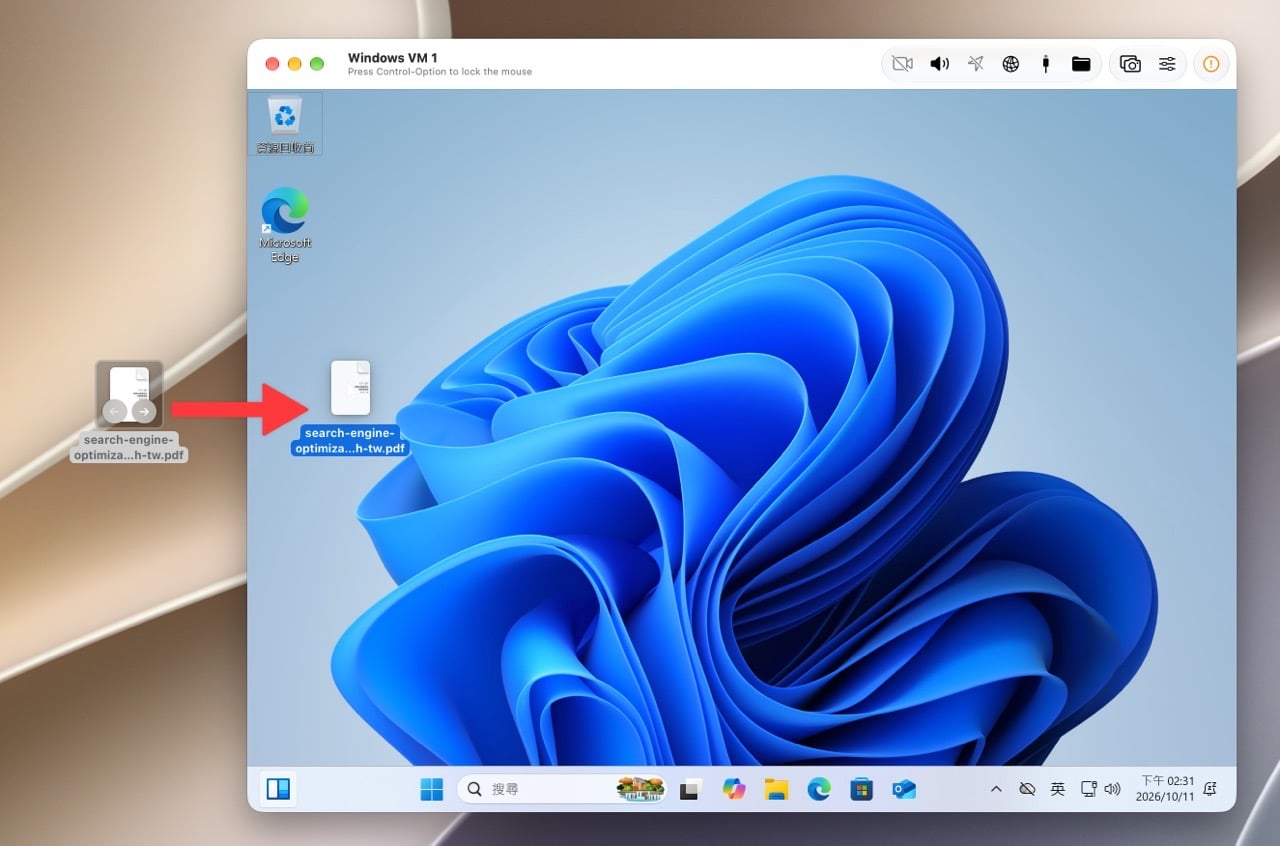
Task: Click the taskbar search box
Action: click(x=563, y=790)
